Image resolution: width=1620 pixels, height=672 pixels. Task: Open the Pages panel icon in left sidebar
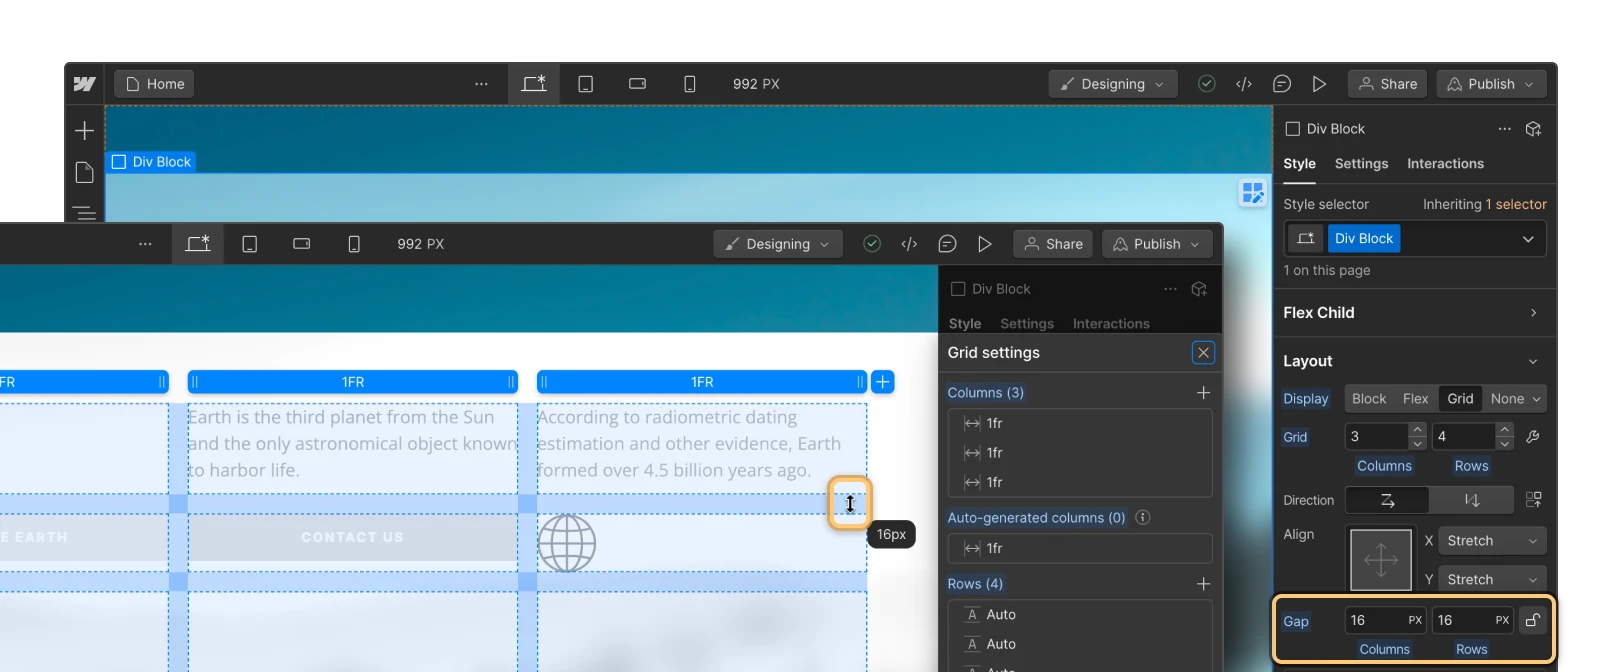click(85, 173)
